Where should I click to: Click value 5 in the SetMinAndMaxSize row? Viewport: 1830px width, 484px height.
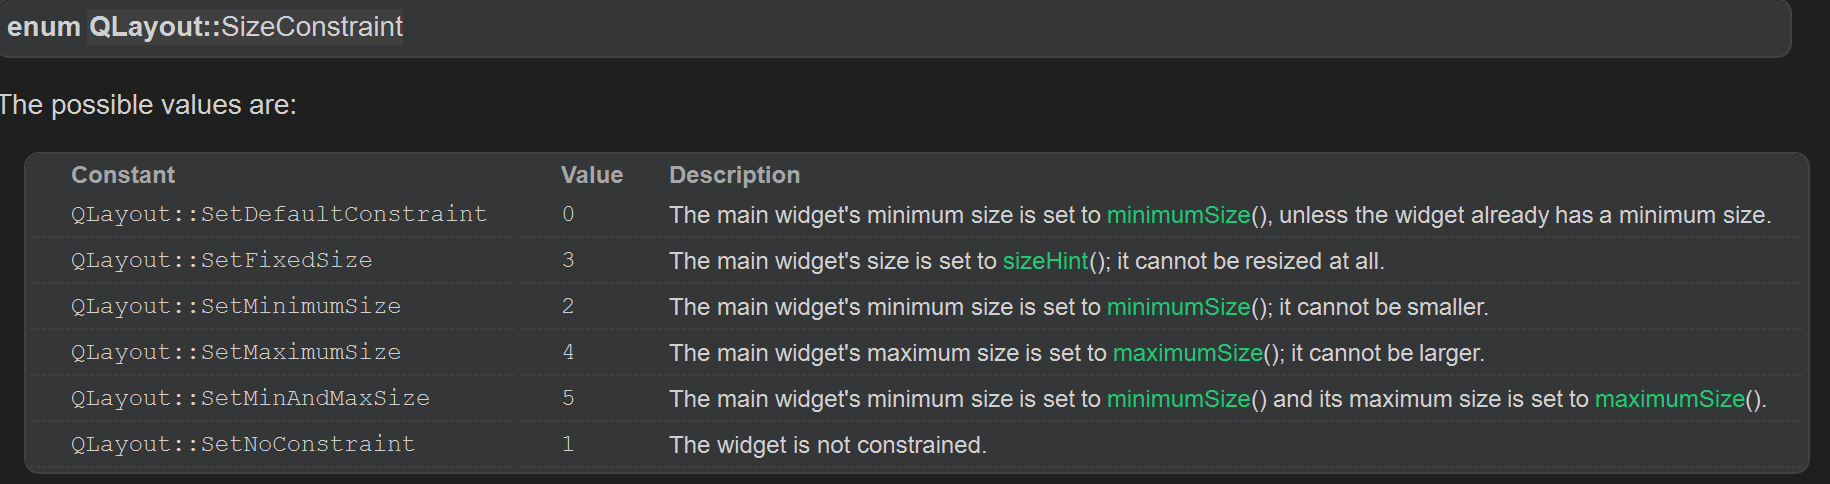click(x=568, y=398)
